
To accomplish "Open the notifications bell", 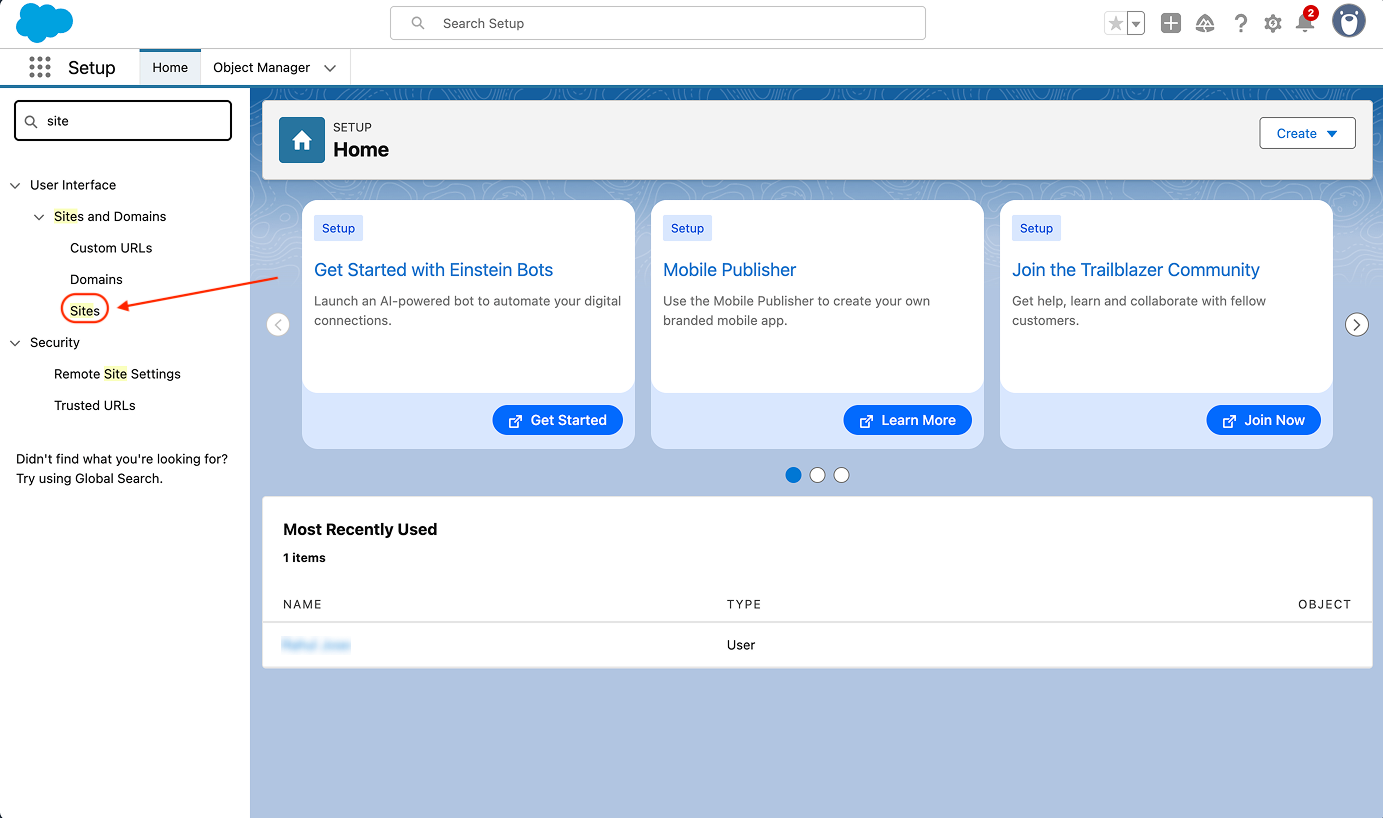I will 1305,23.
